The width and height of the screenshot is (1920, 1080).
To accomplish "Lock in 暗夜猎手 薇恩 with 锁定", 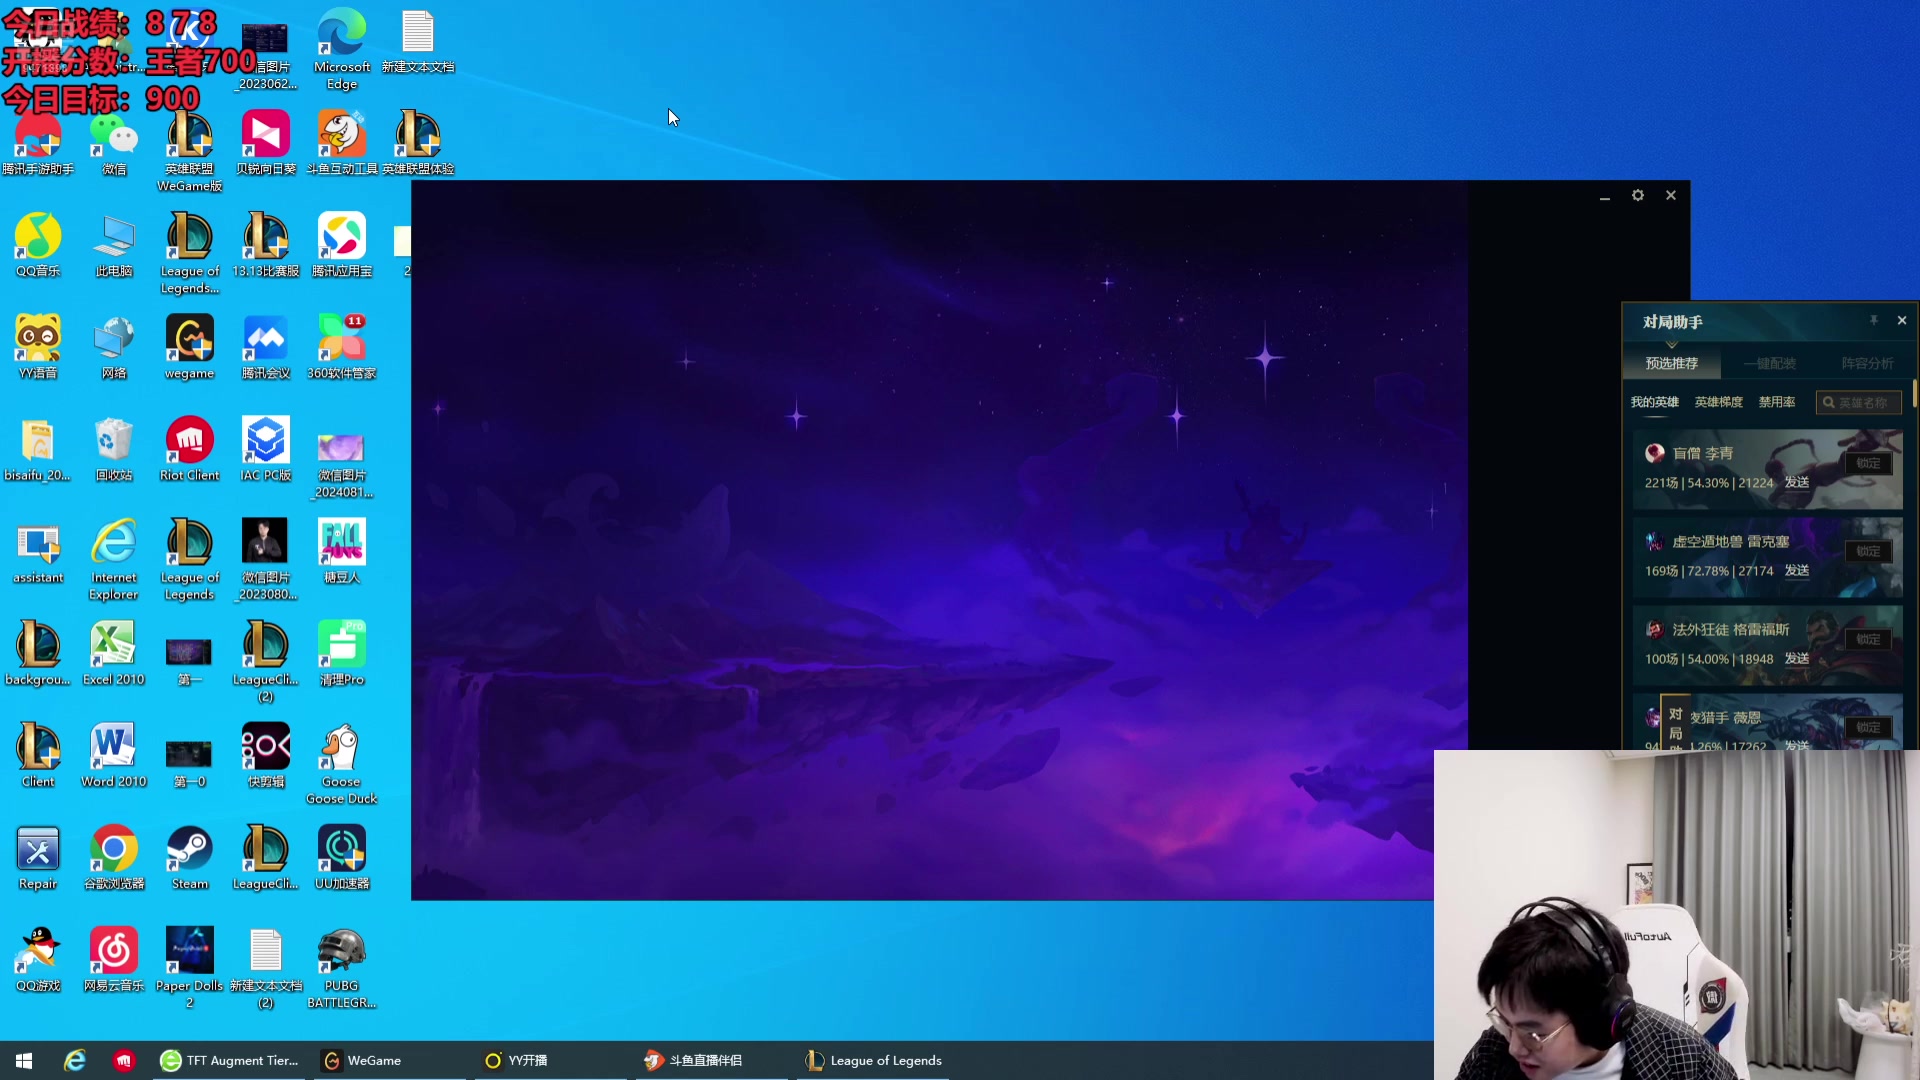I will [x=1868, y=727].
